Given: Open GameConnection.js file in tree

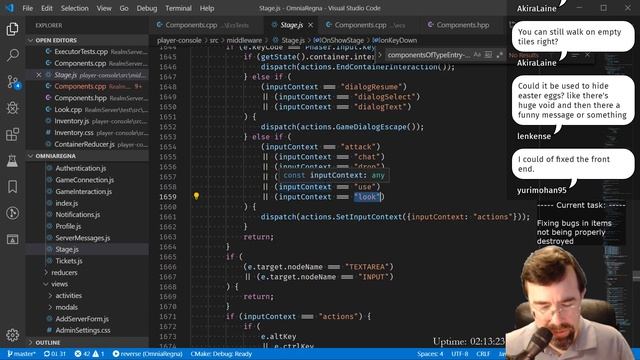Looking at the screenshot, I should (x=84, y=180).
